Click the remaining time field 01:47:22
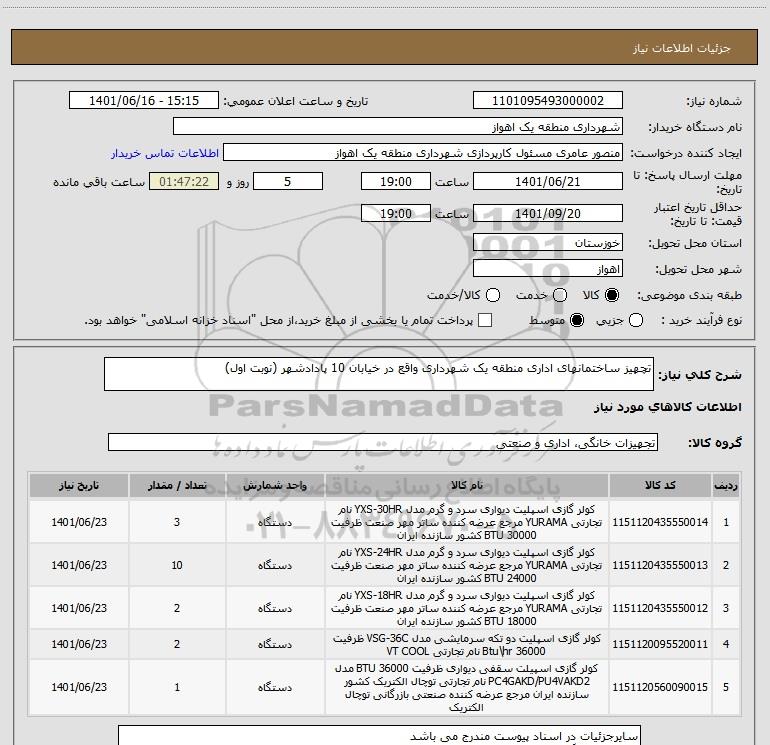770x745 pixels. (184, 182)
